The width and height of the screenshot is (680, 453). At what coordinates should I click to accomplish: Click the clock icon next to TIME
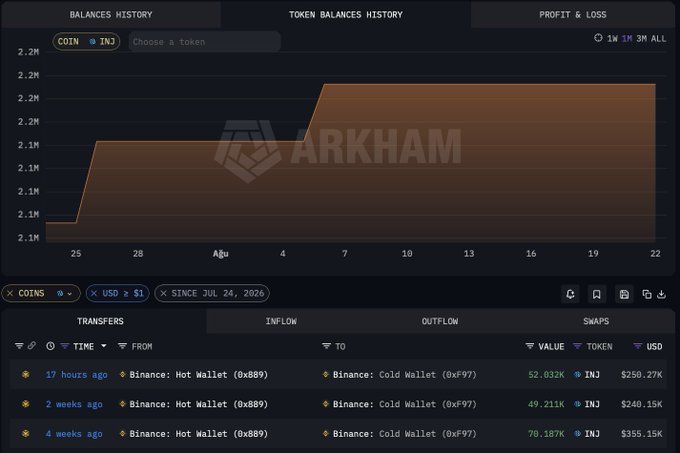[x=50, y=346]
